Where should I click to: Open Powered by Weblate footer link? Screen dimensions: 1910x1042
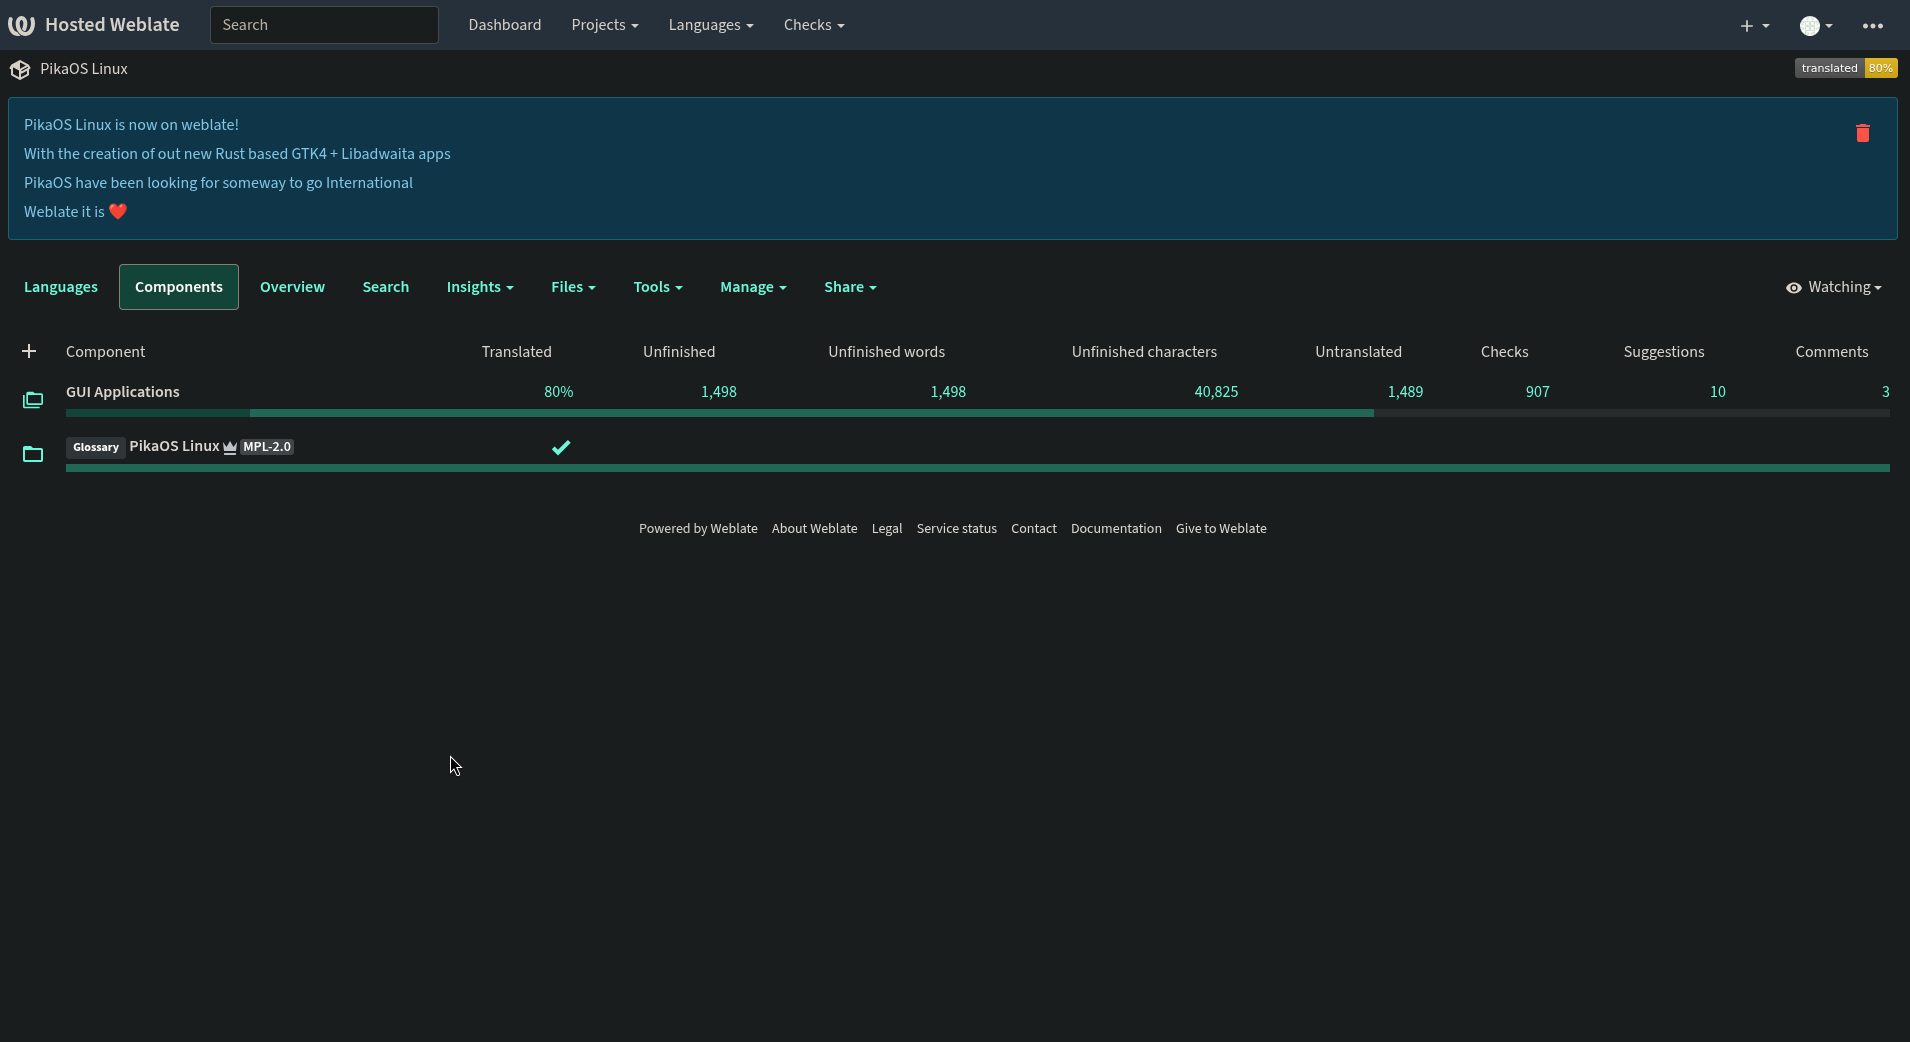[x=698, y=529]
